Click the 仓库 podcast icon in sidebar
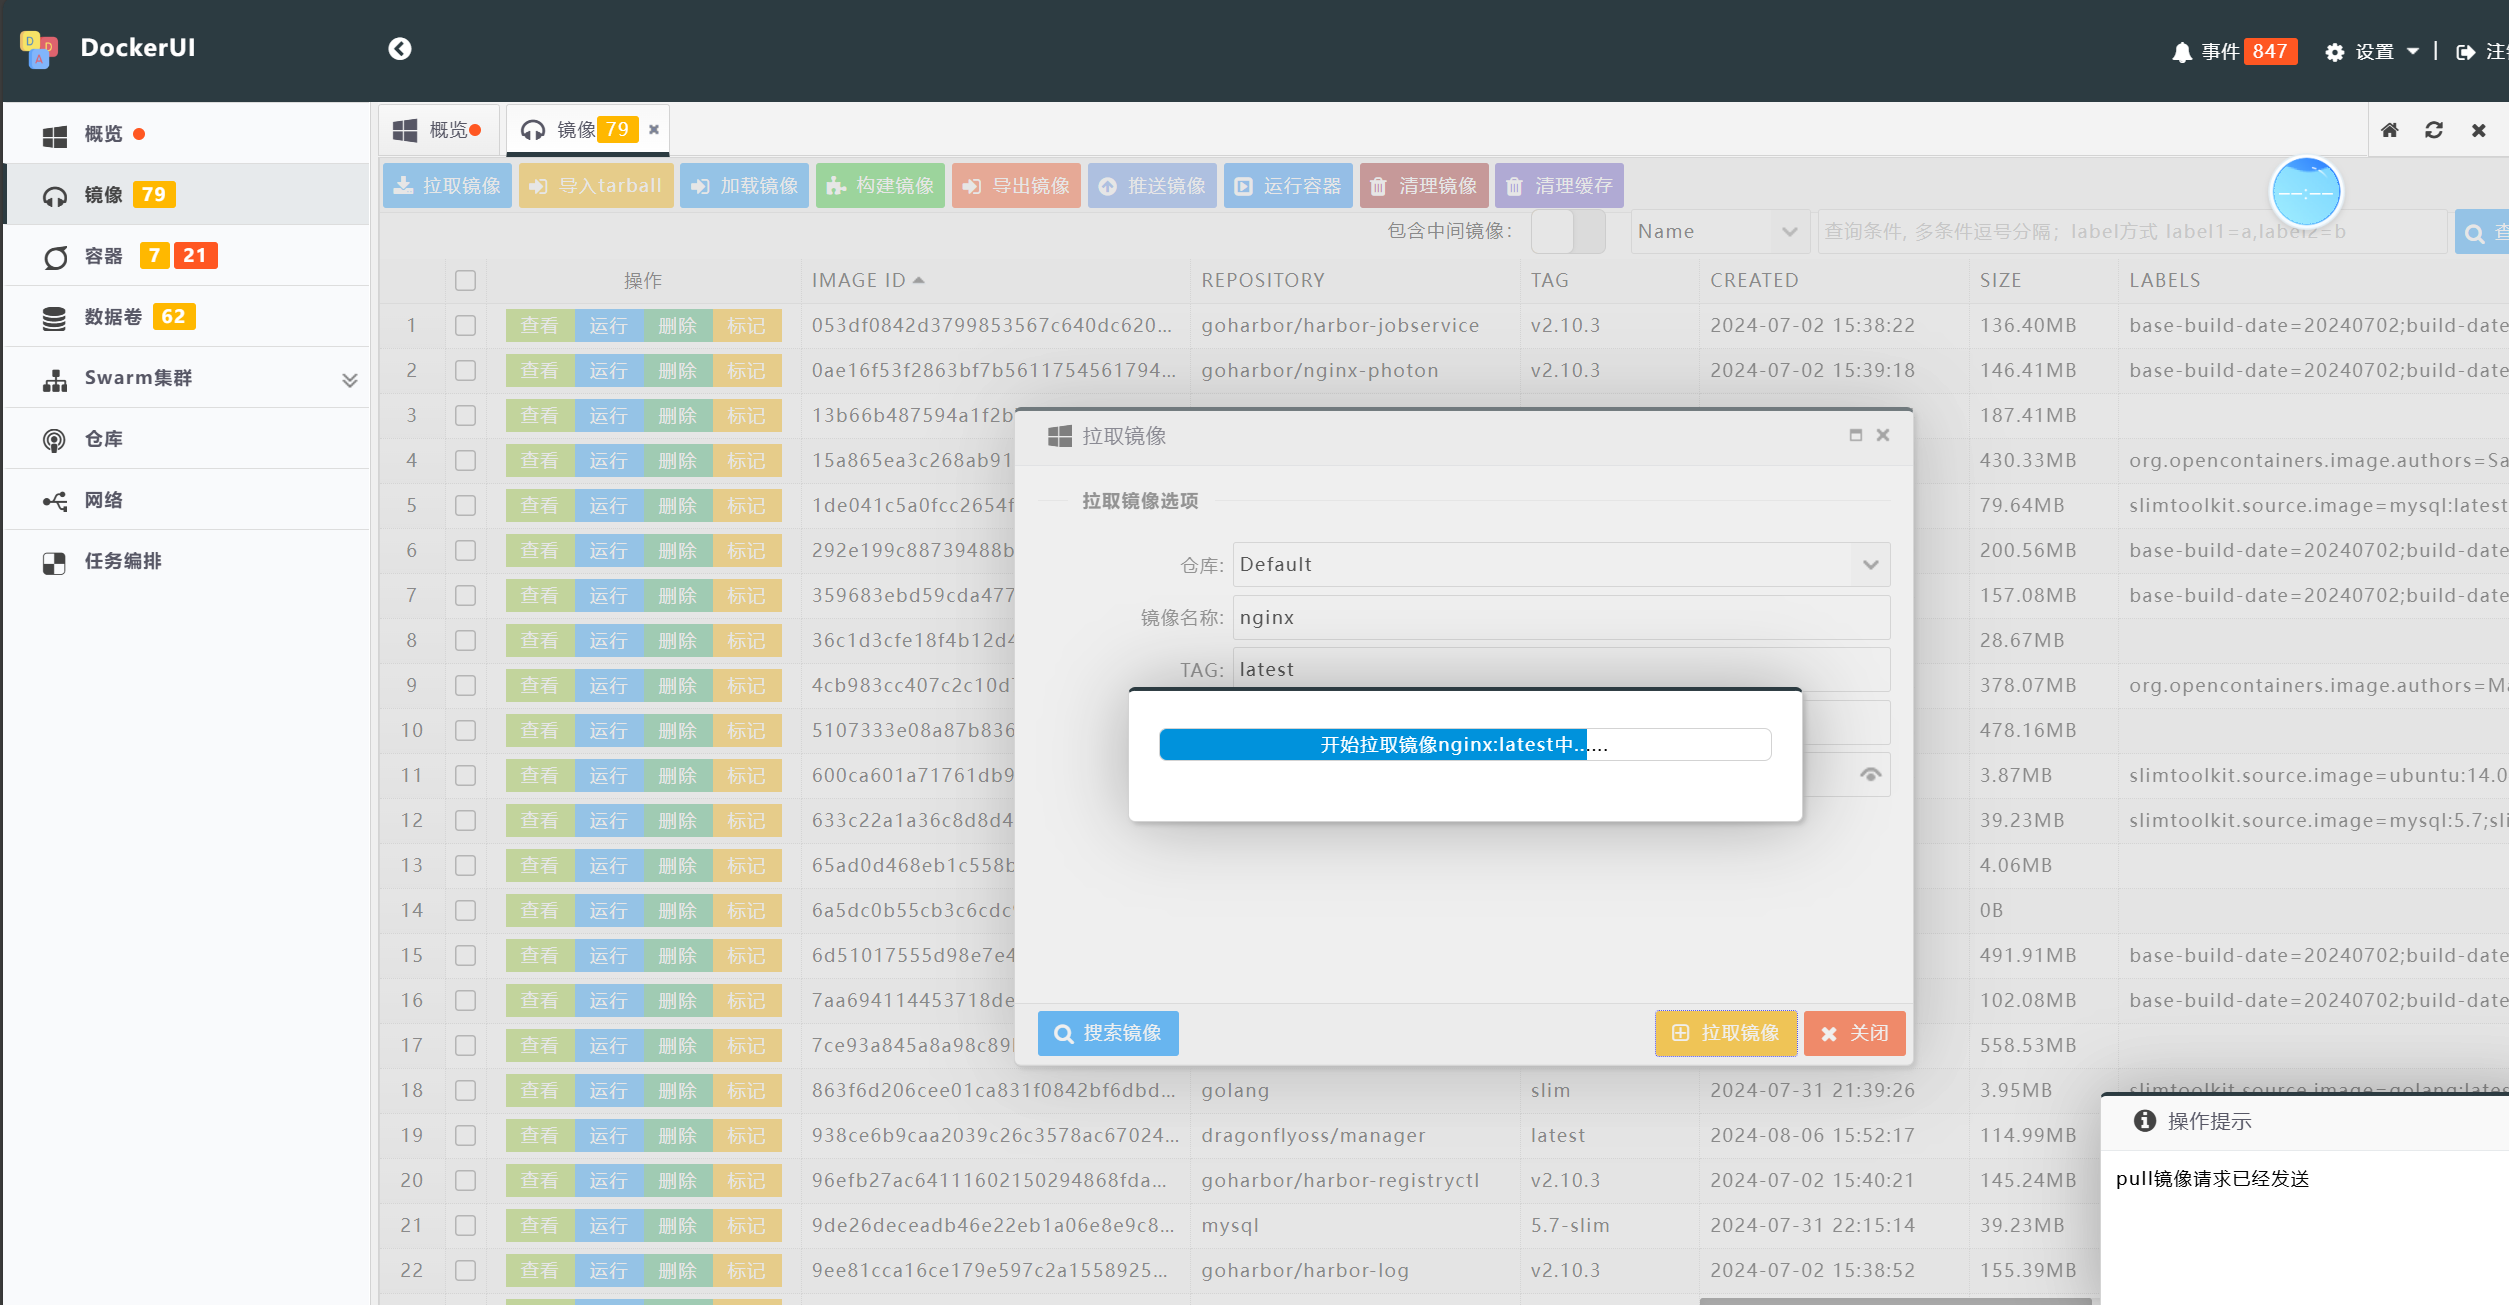This screenshot has width=2509, height=1305. (x=55, y=440)
